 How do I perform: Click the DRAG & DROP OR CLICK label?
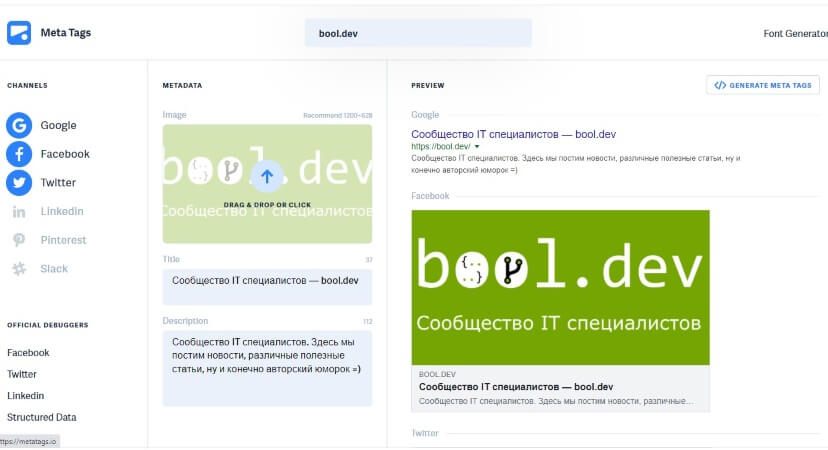pos(267,205)
